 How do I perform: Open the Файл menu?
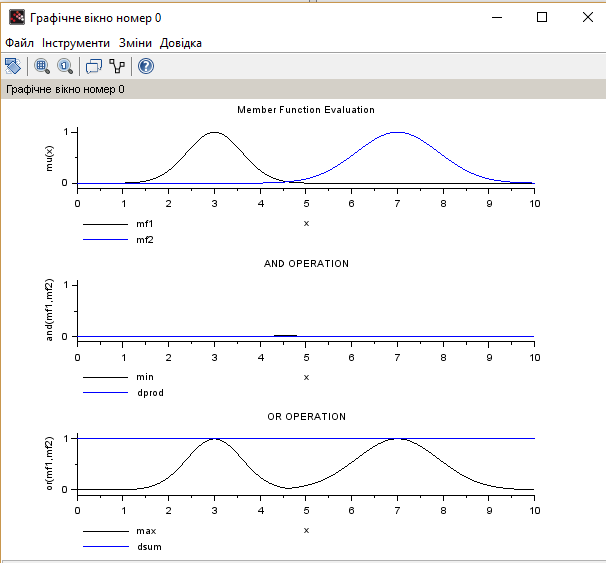[19, 43]
